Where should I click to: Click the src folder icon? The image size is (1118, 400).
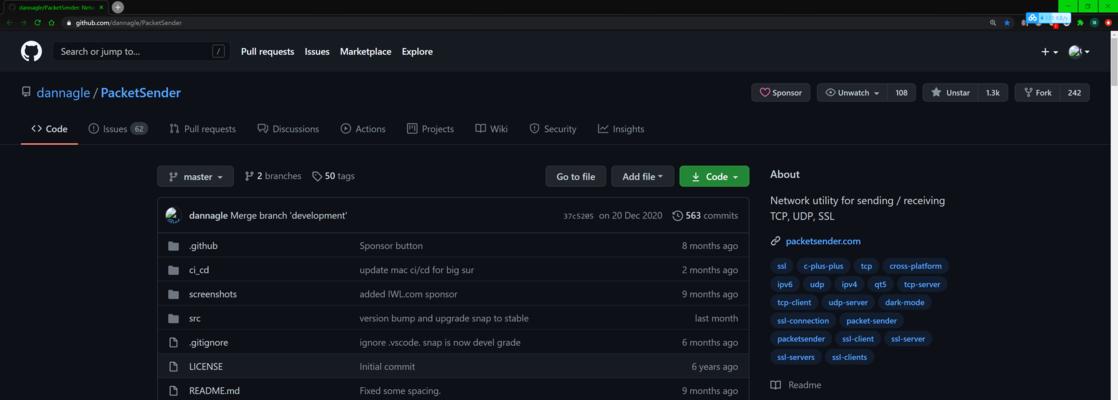tap(173, 319)
